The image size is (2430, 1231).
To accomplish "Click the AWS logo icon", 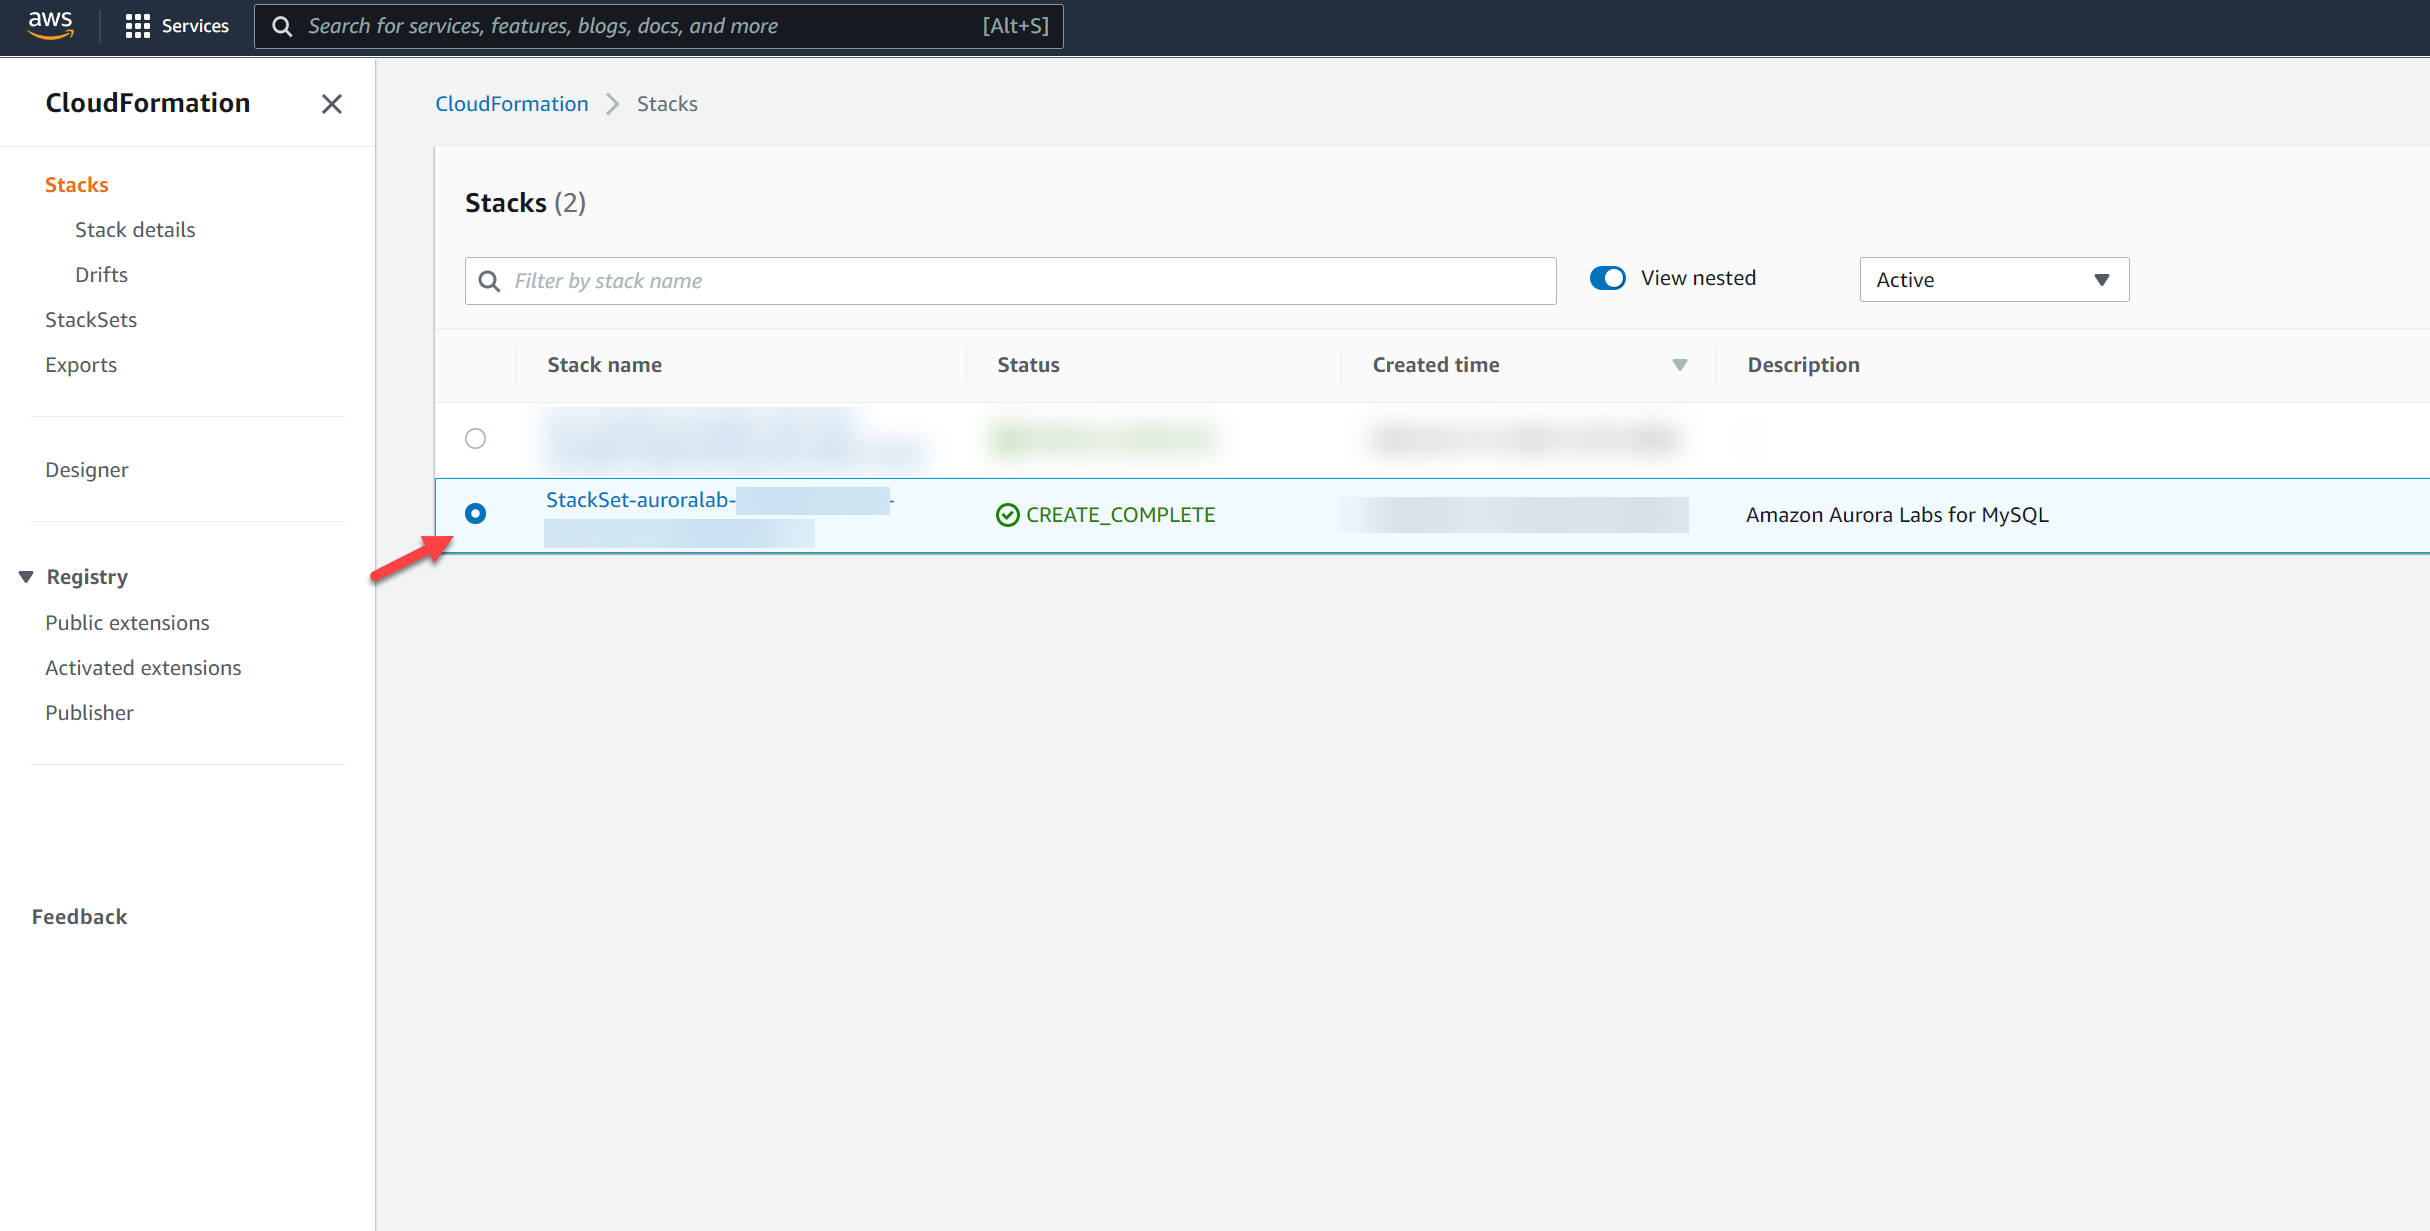I will click(x=50, y=24).
